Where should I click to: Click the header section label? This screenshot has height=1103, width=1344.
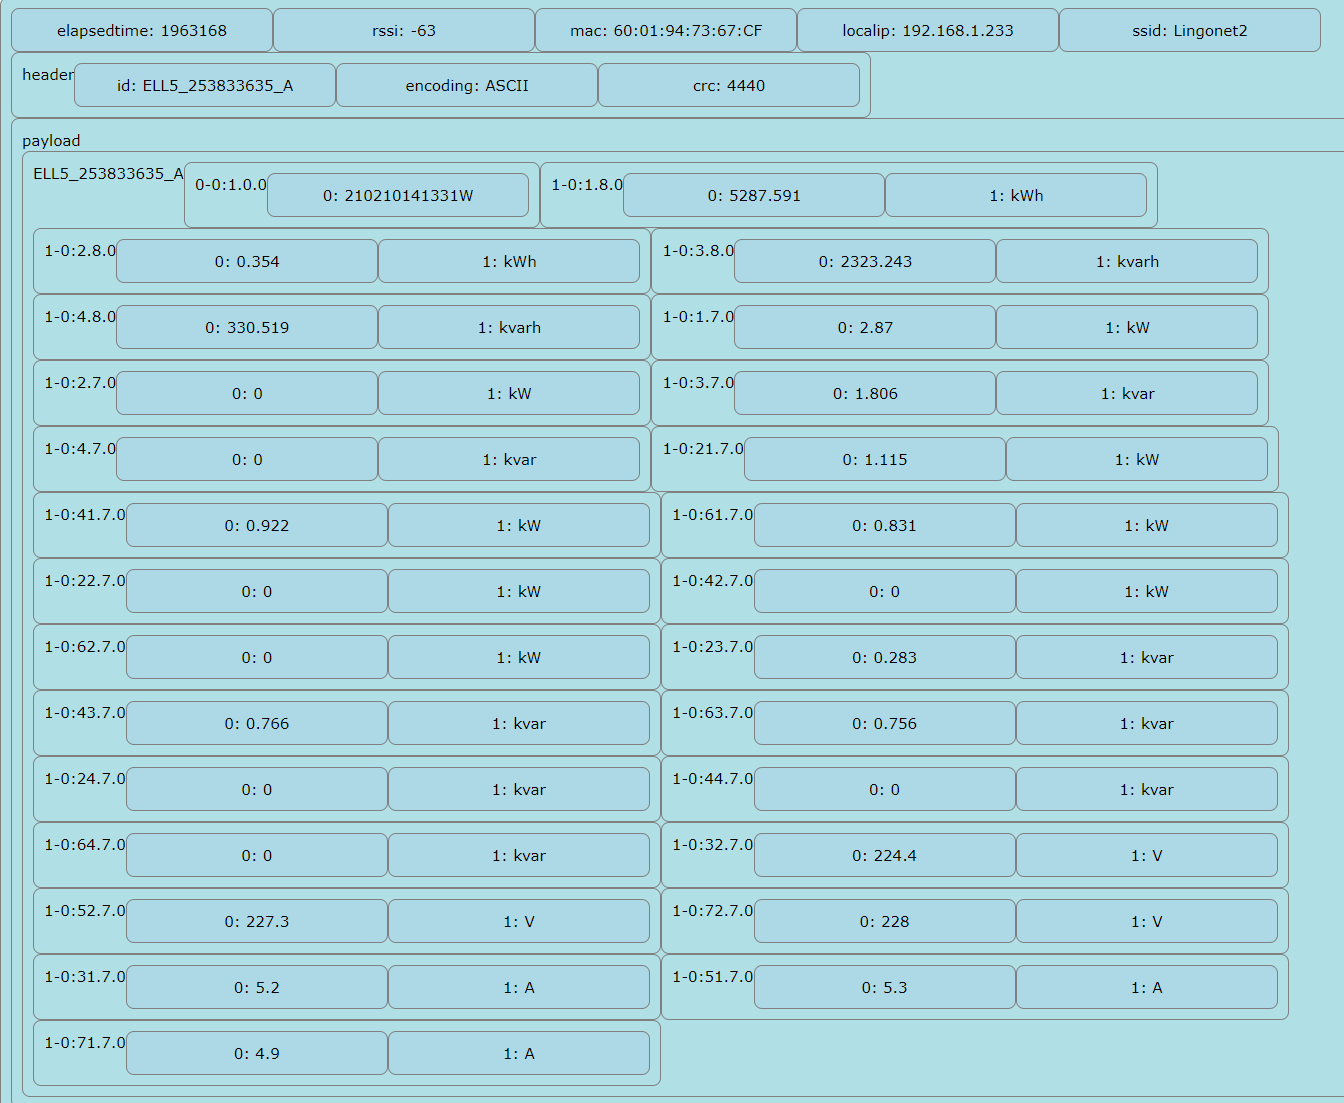coord(48,74)
